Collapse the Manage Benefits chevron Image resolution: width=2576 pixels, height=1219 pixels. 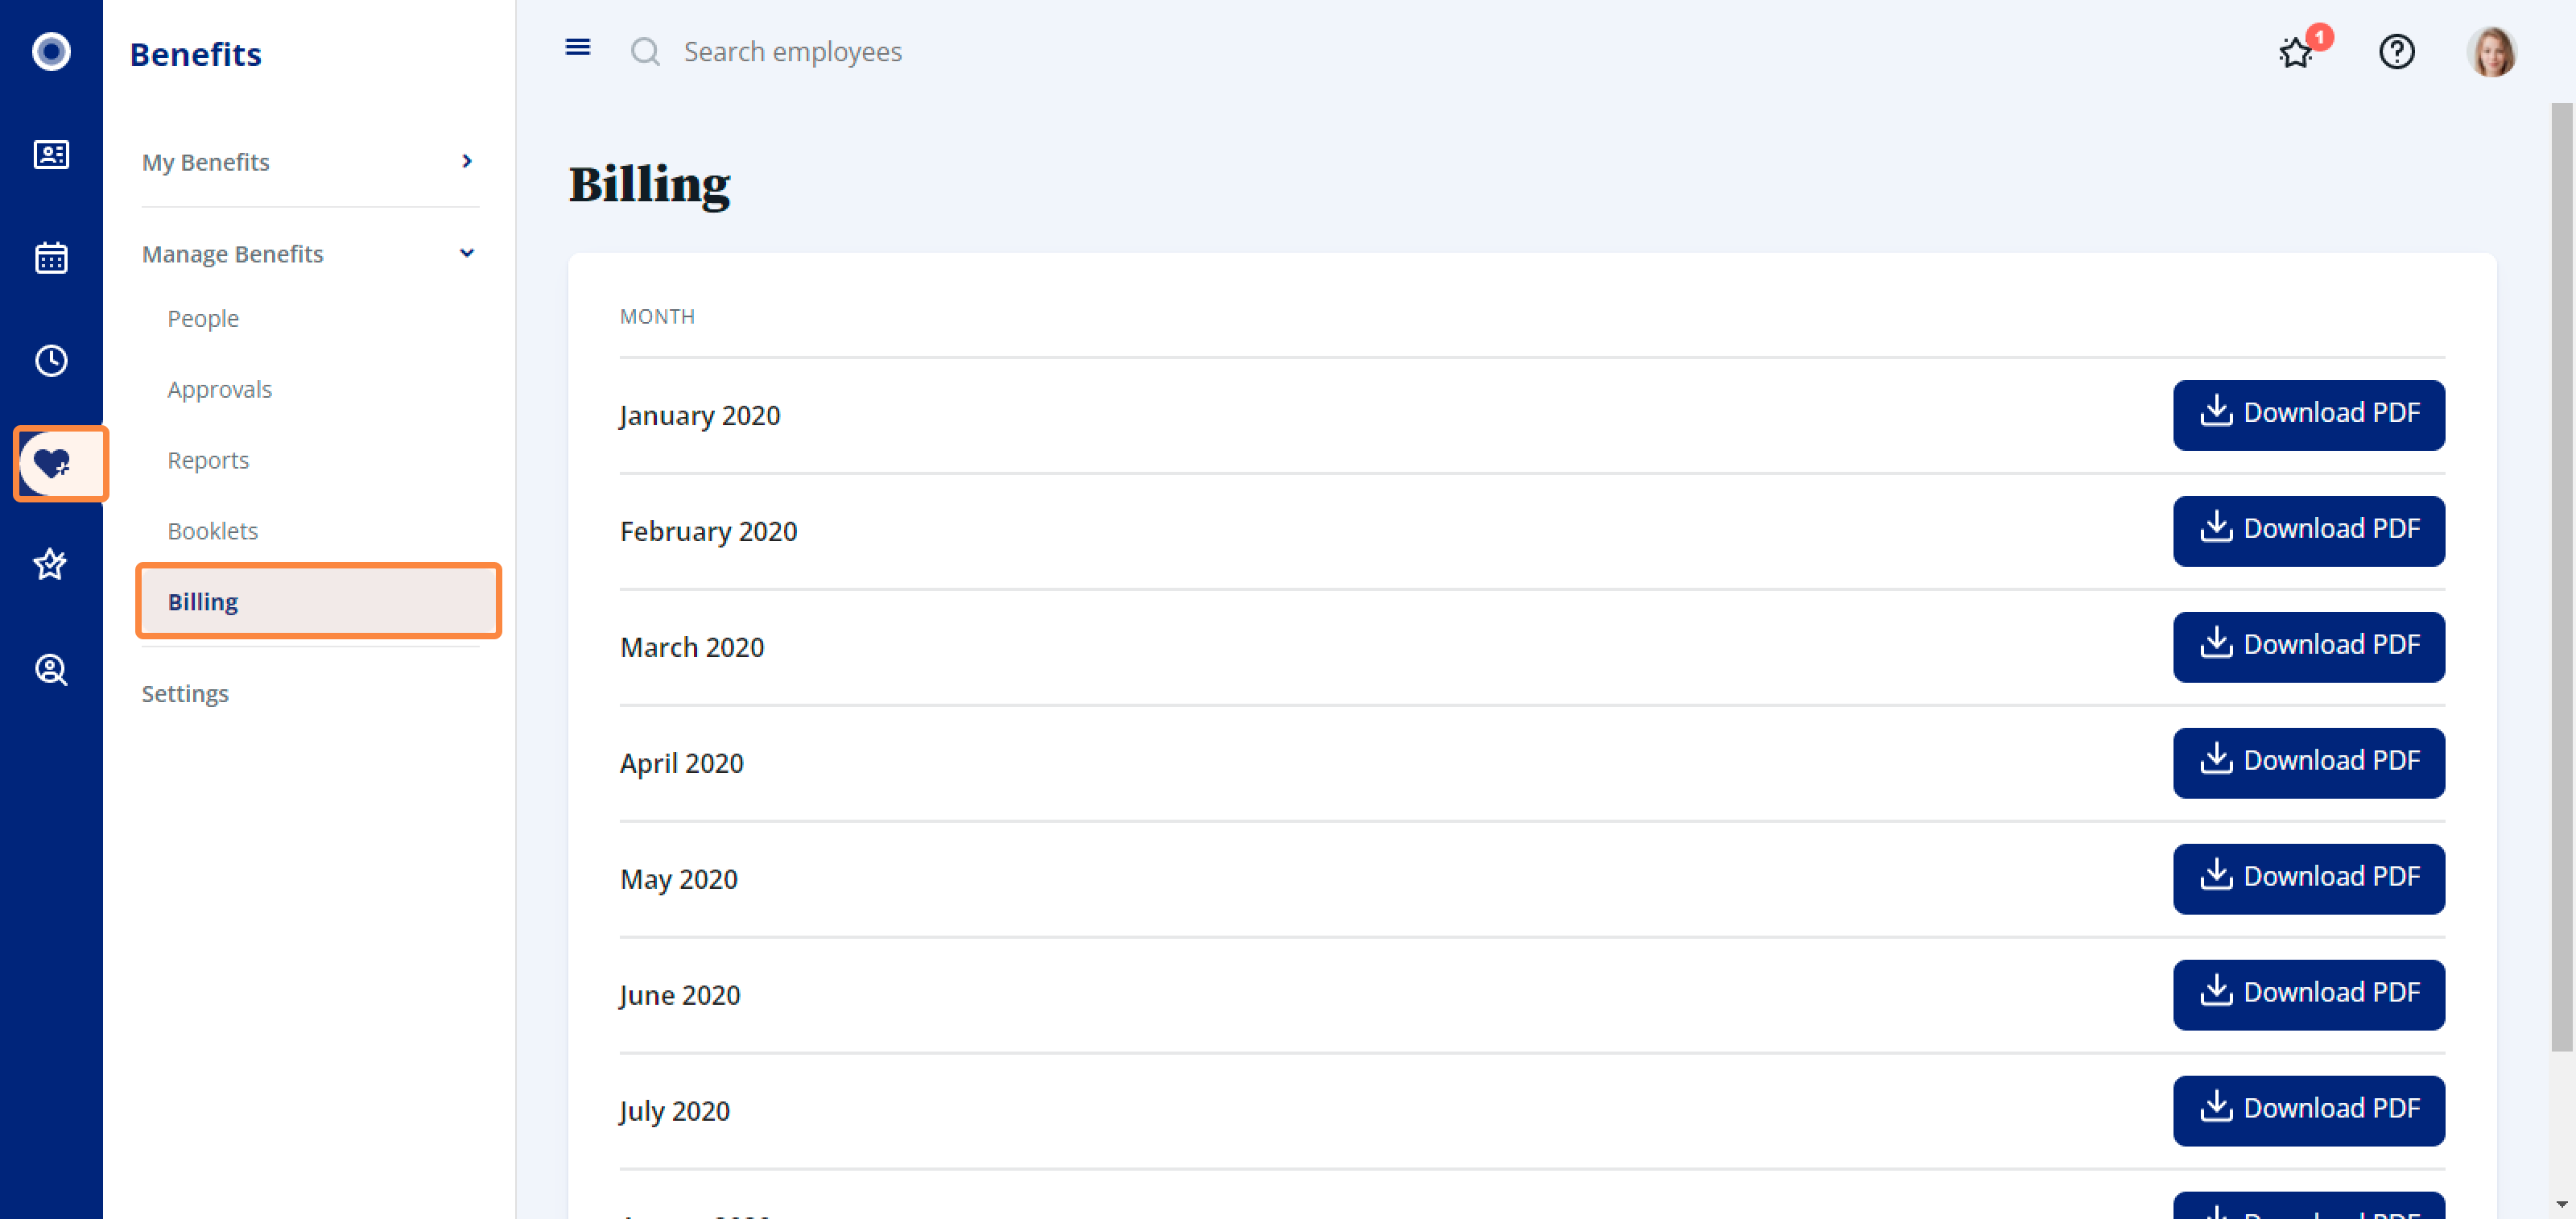467,253
